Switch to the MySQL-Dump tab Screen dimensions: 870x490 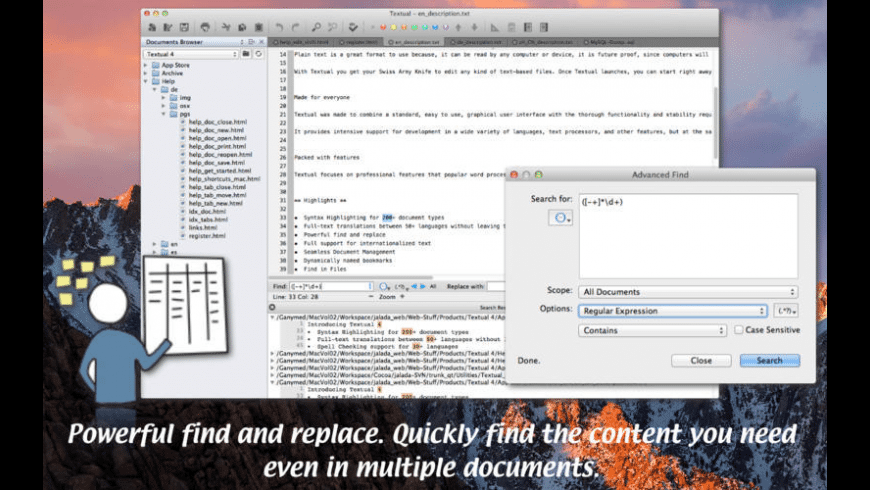pyautogui.click(x=610, y=42)
